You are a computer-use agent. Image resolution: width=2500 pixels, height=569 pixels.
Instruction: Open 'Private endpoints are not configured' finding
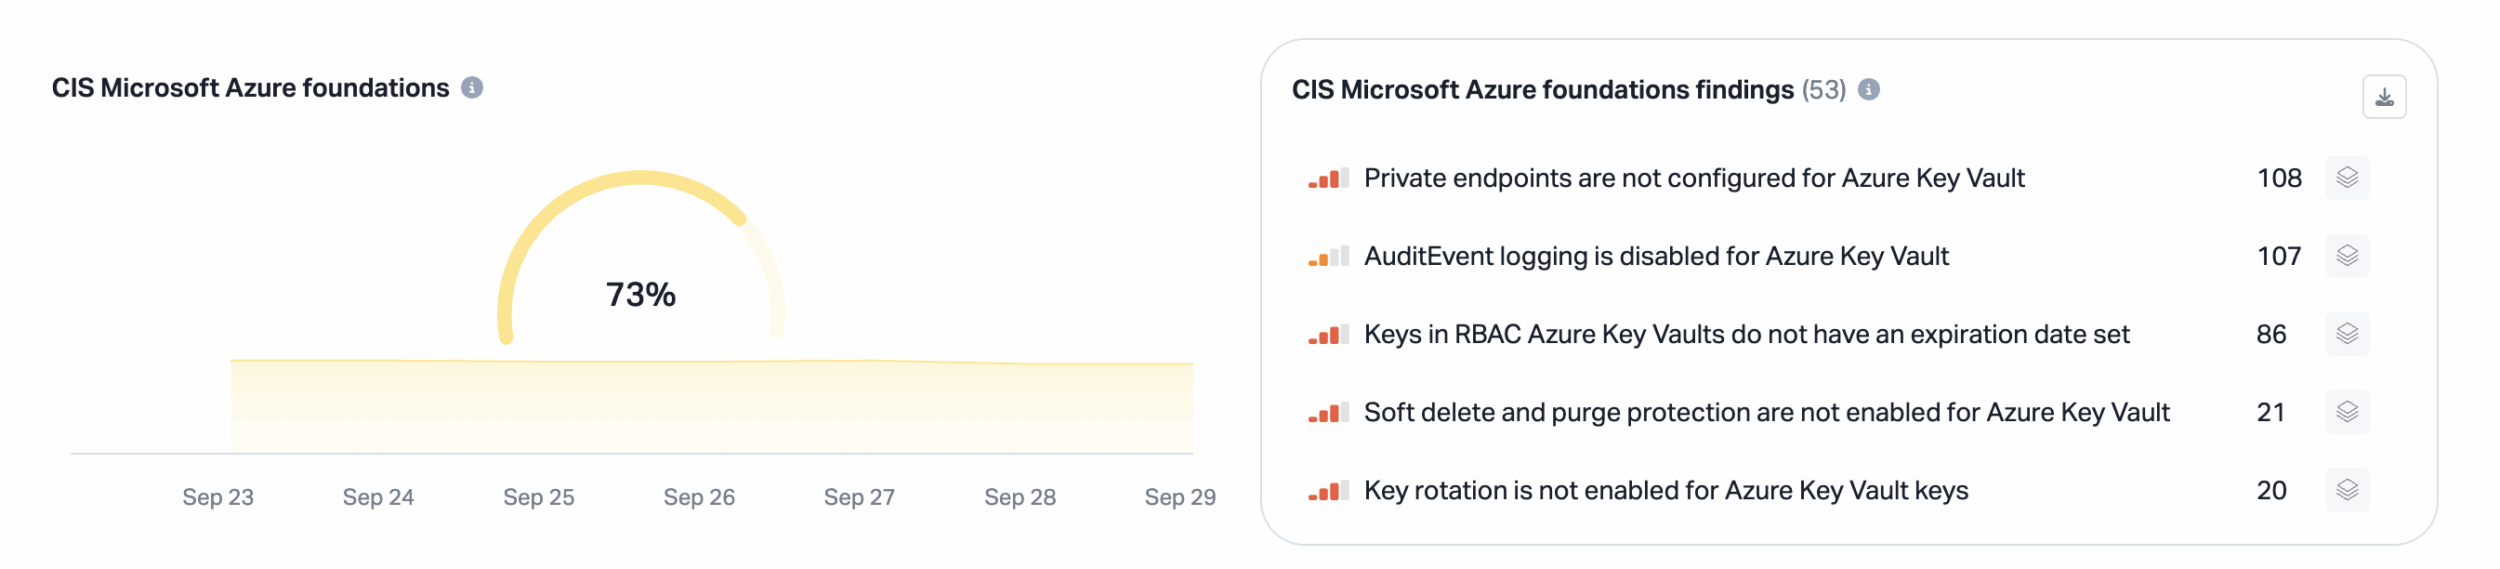[x=1694, y=178]
